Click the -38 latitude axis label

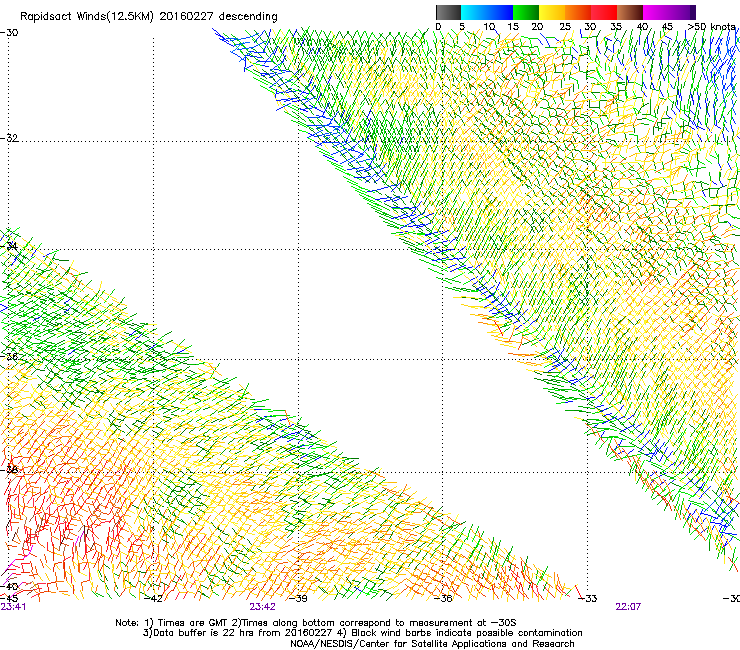coord(9,470)
